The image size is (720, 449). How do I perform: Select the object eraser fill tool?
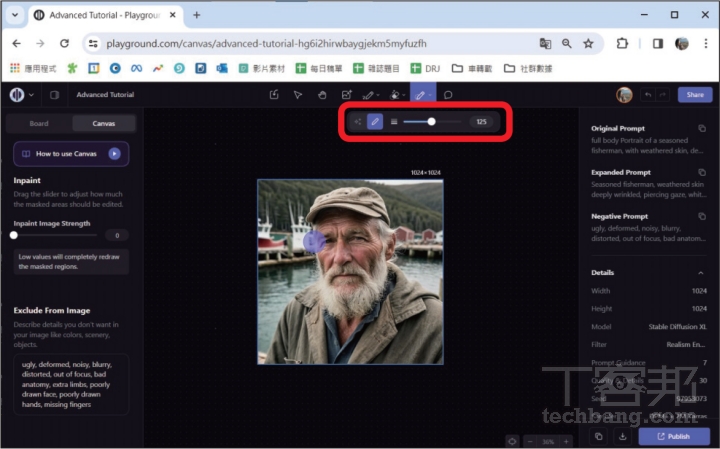pos(394,95)
